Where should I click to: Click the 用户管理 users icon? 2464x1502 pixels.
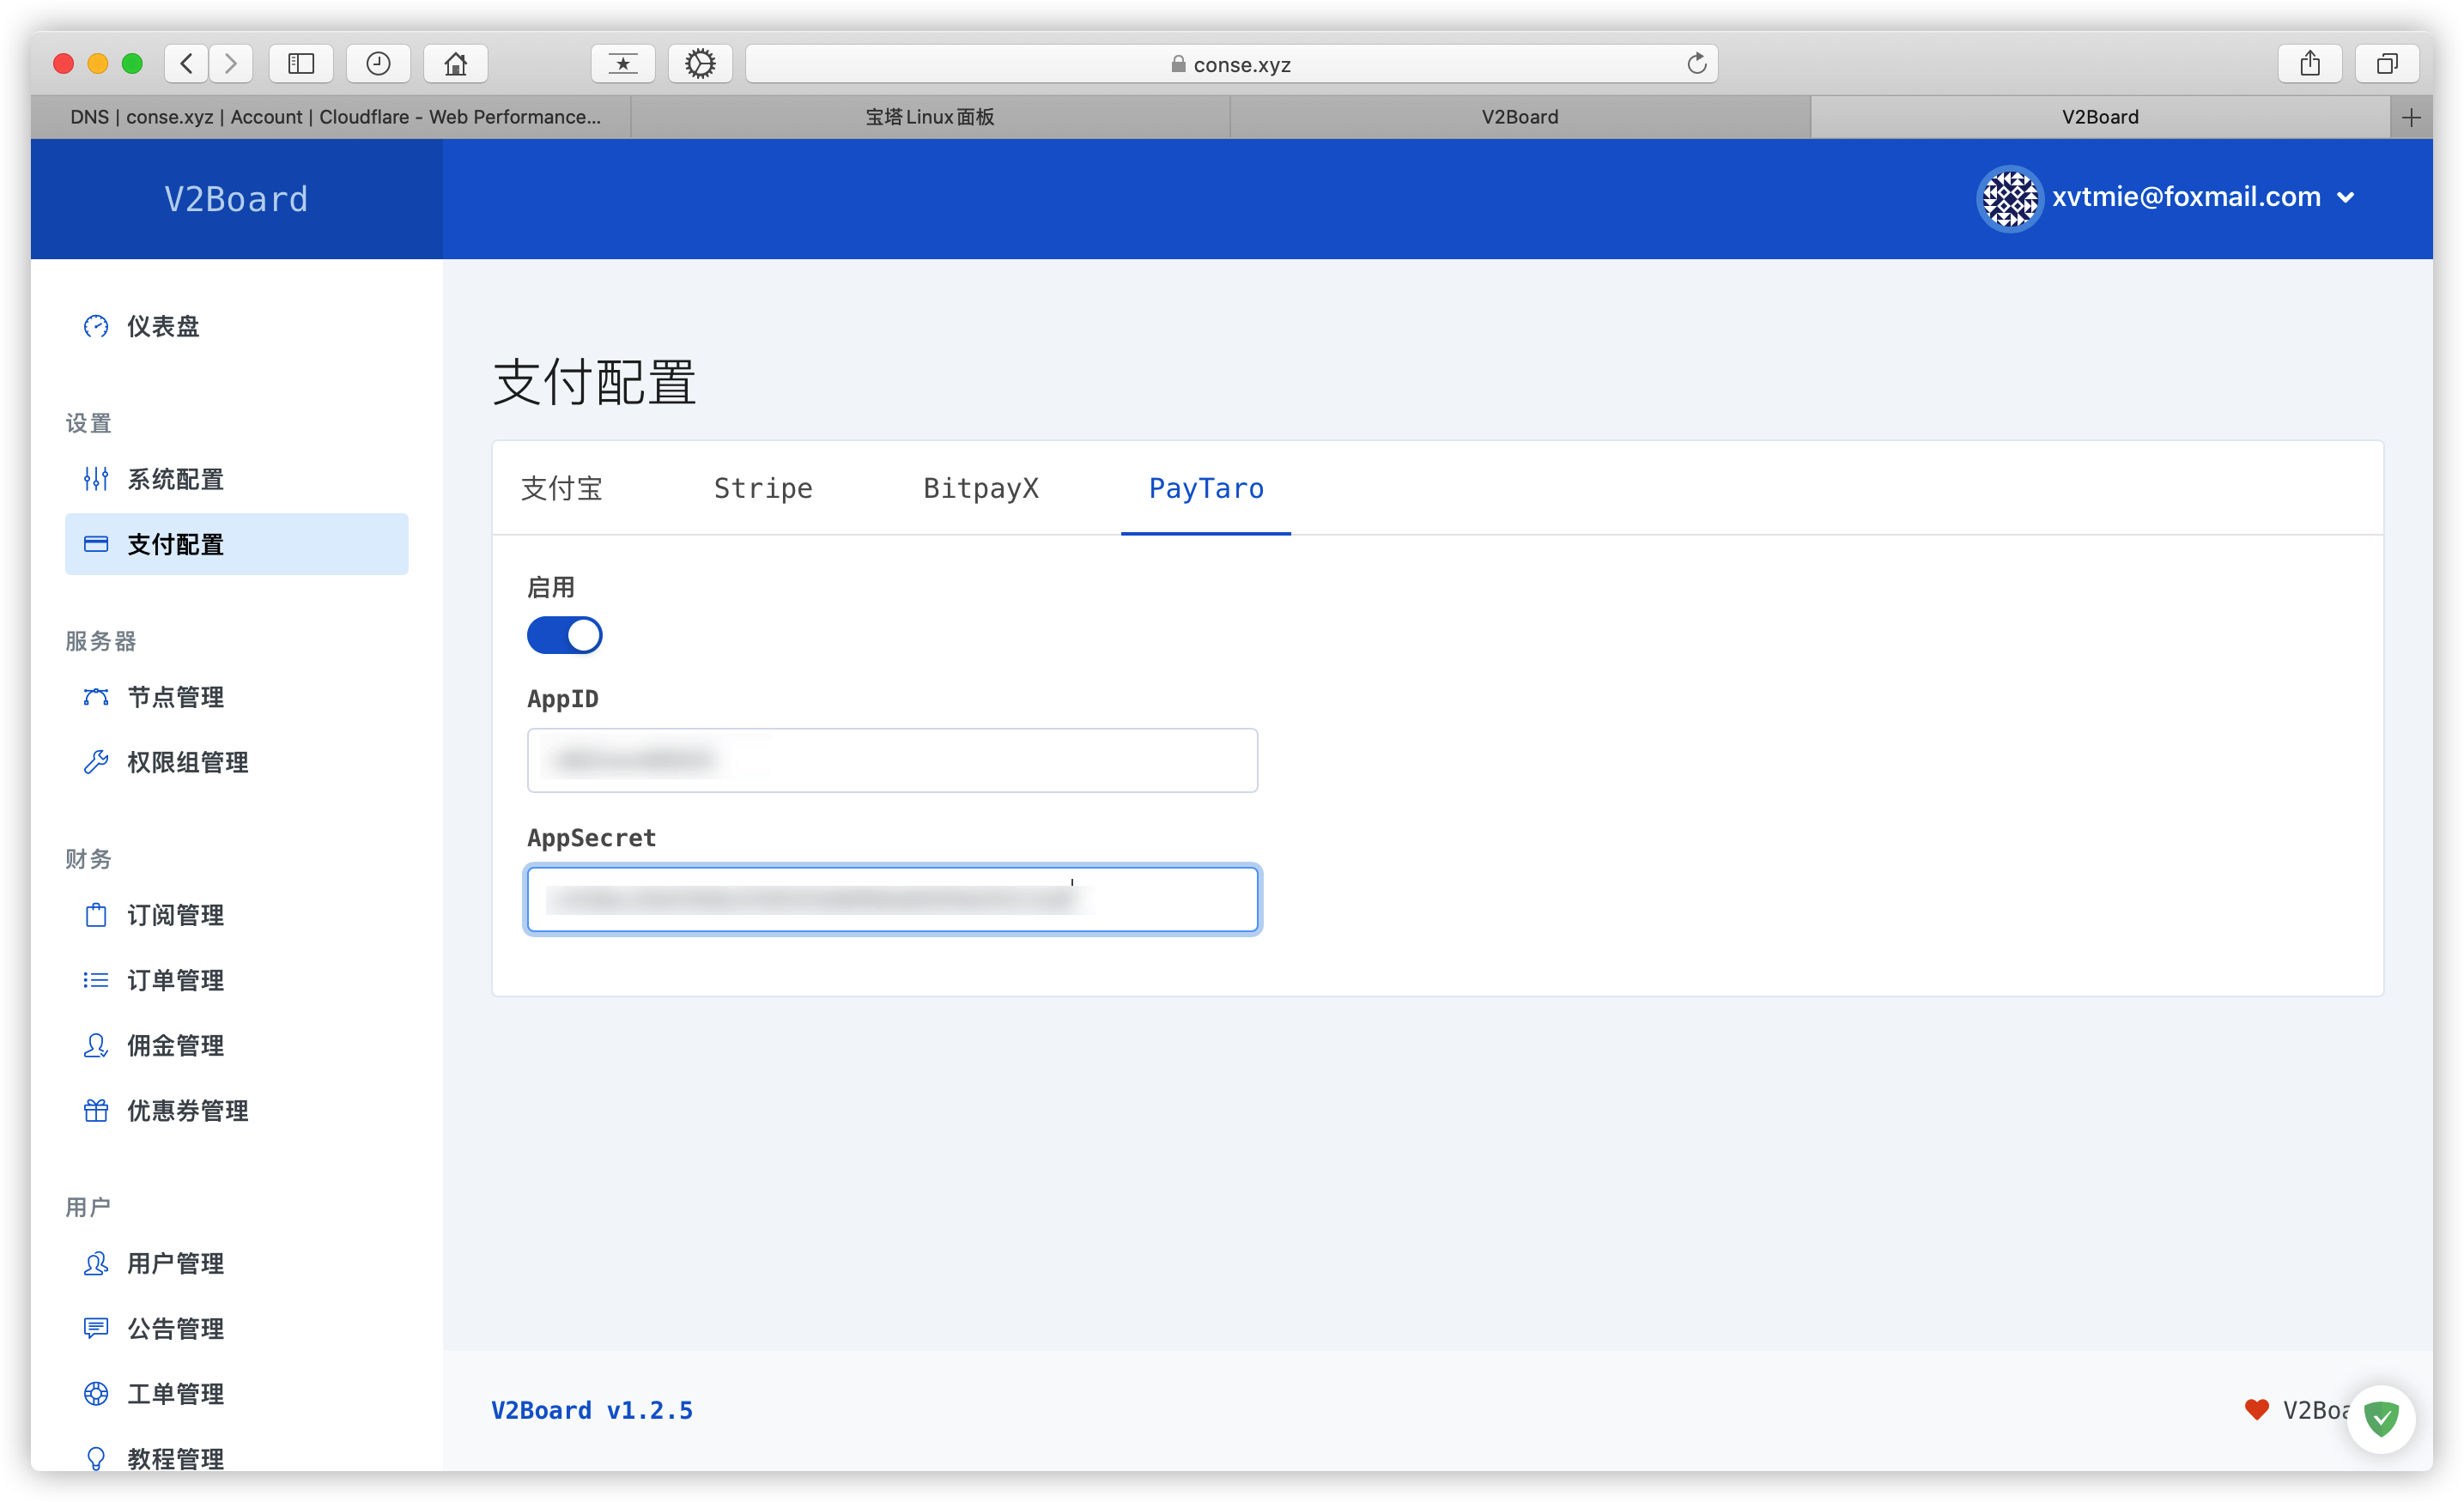pos(96,1263)
